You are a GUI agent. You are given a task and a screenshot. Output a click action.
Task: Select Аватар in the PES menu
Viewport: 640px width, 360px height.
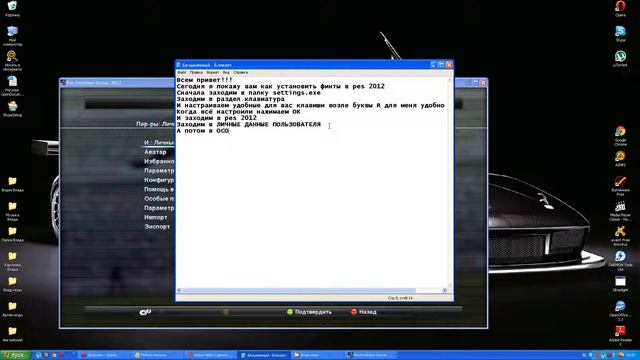click(155, 152)
